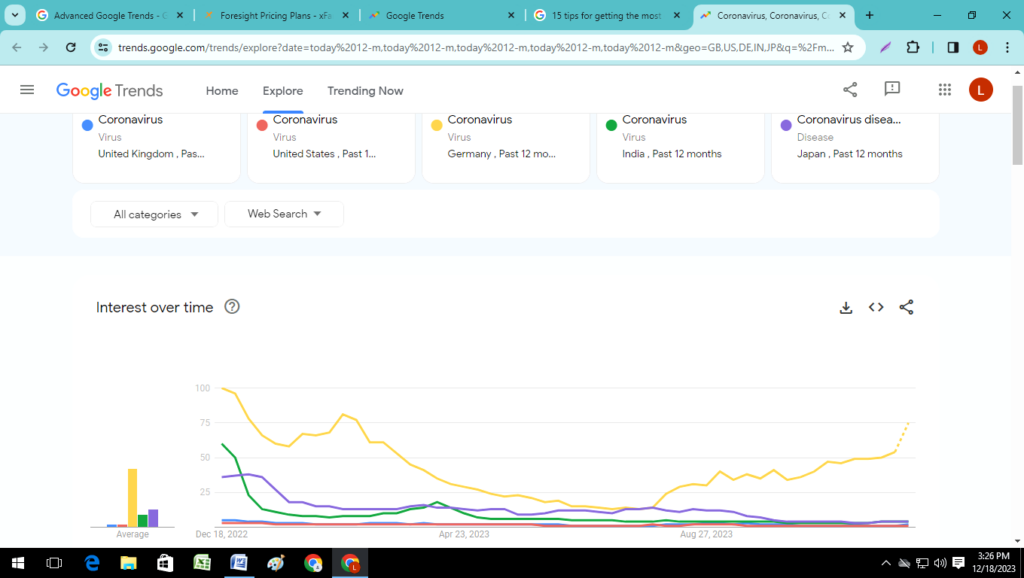1024x578 pixels.
Task: Go to the Google Trends Home tab
Action: coord(222,91)
